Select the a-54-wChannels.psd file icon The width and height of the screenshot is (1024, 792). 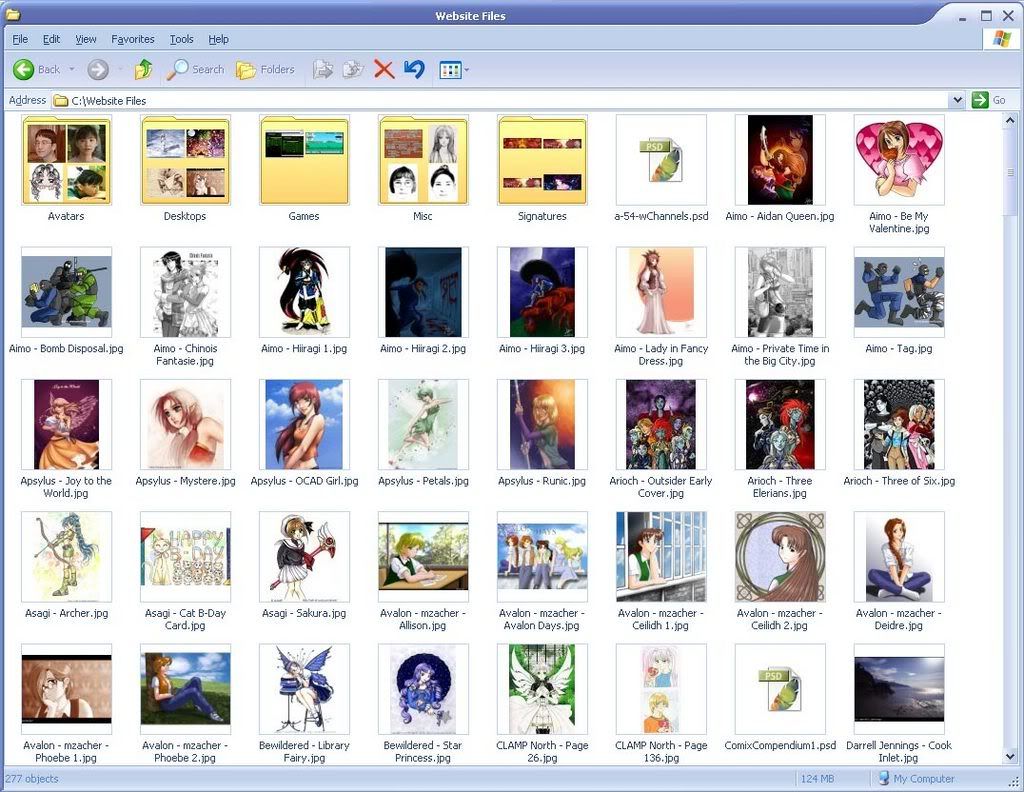661,160
